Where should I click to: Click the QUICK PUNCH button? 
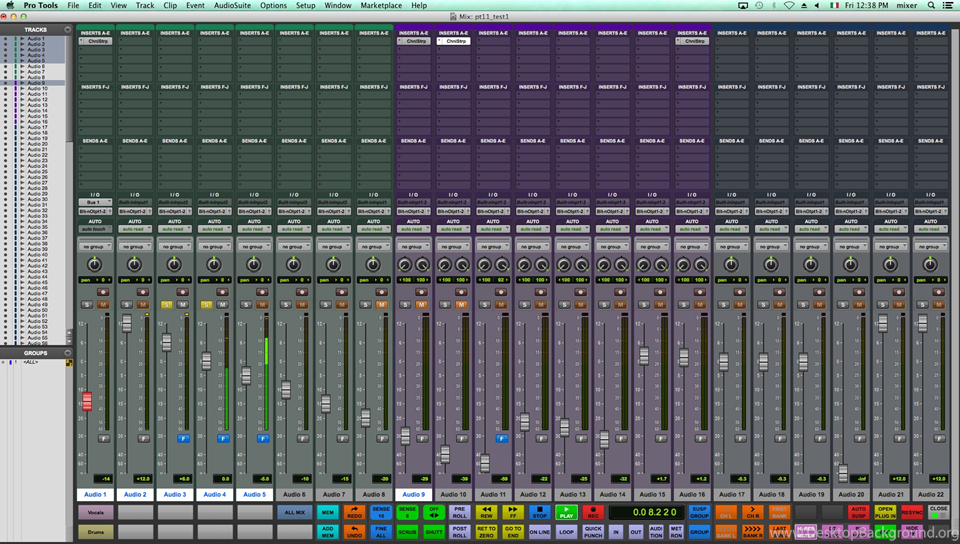(593, 532)
